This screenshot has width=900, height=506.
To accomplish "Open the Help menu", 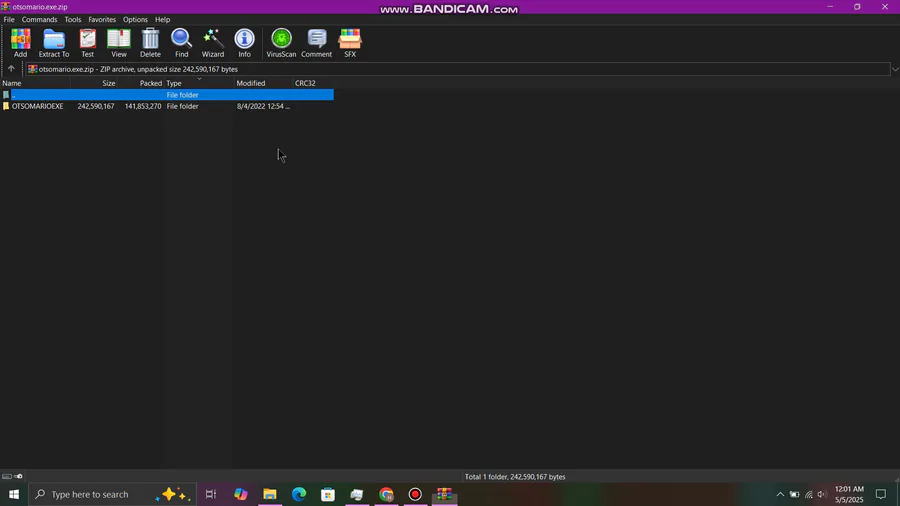I will (162, 20).
